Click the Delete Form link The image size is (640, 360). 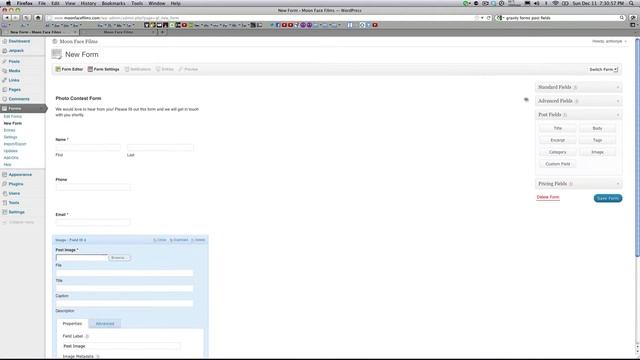[x=548, y=197]
